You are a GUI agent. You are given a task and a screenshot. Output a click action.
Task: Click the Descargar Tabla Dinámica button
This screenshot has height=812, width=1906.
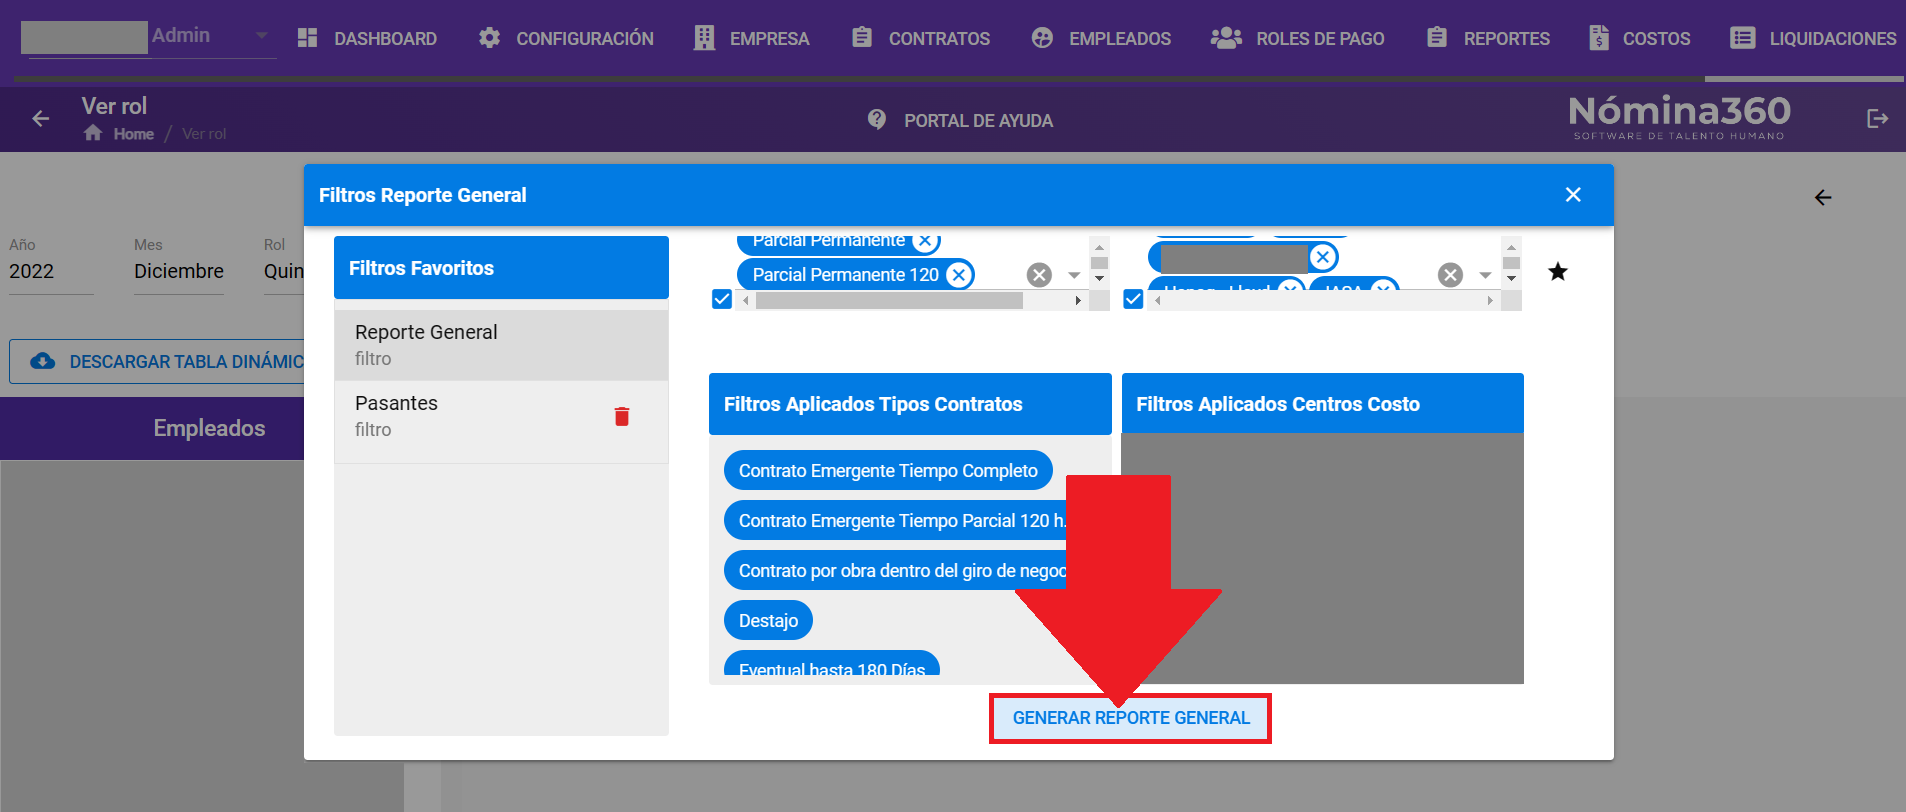[158, 361]
